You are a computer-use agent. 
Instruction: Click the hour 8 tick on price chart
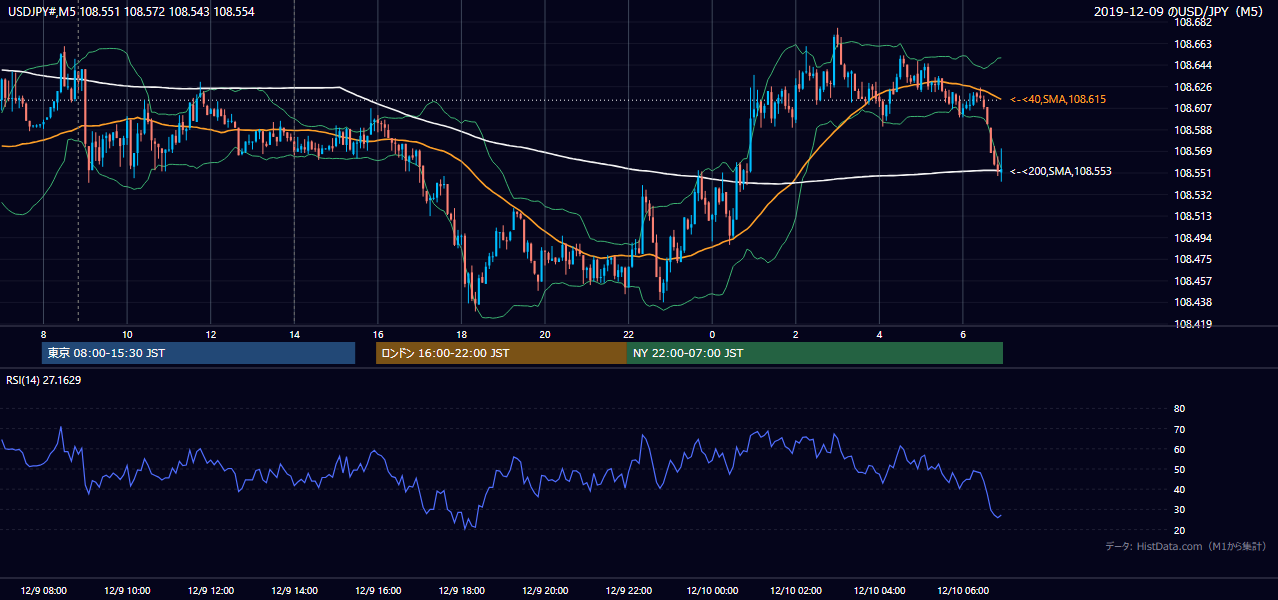43,334
